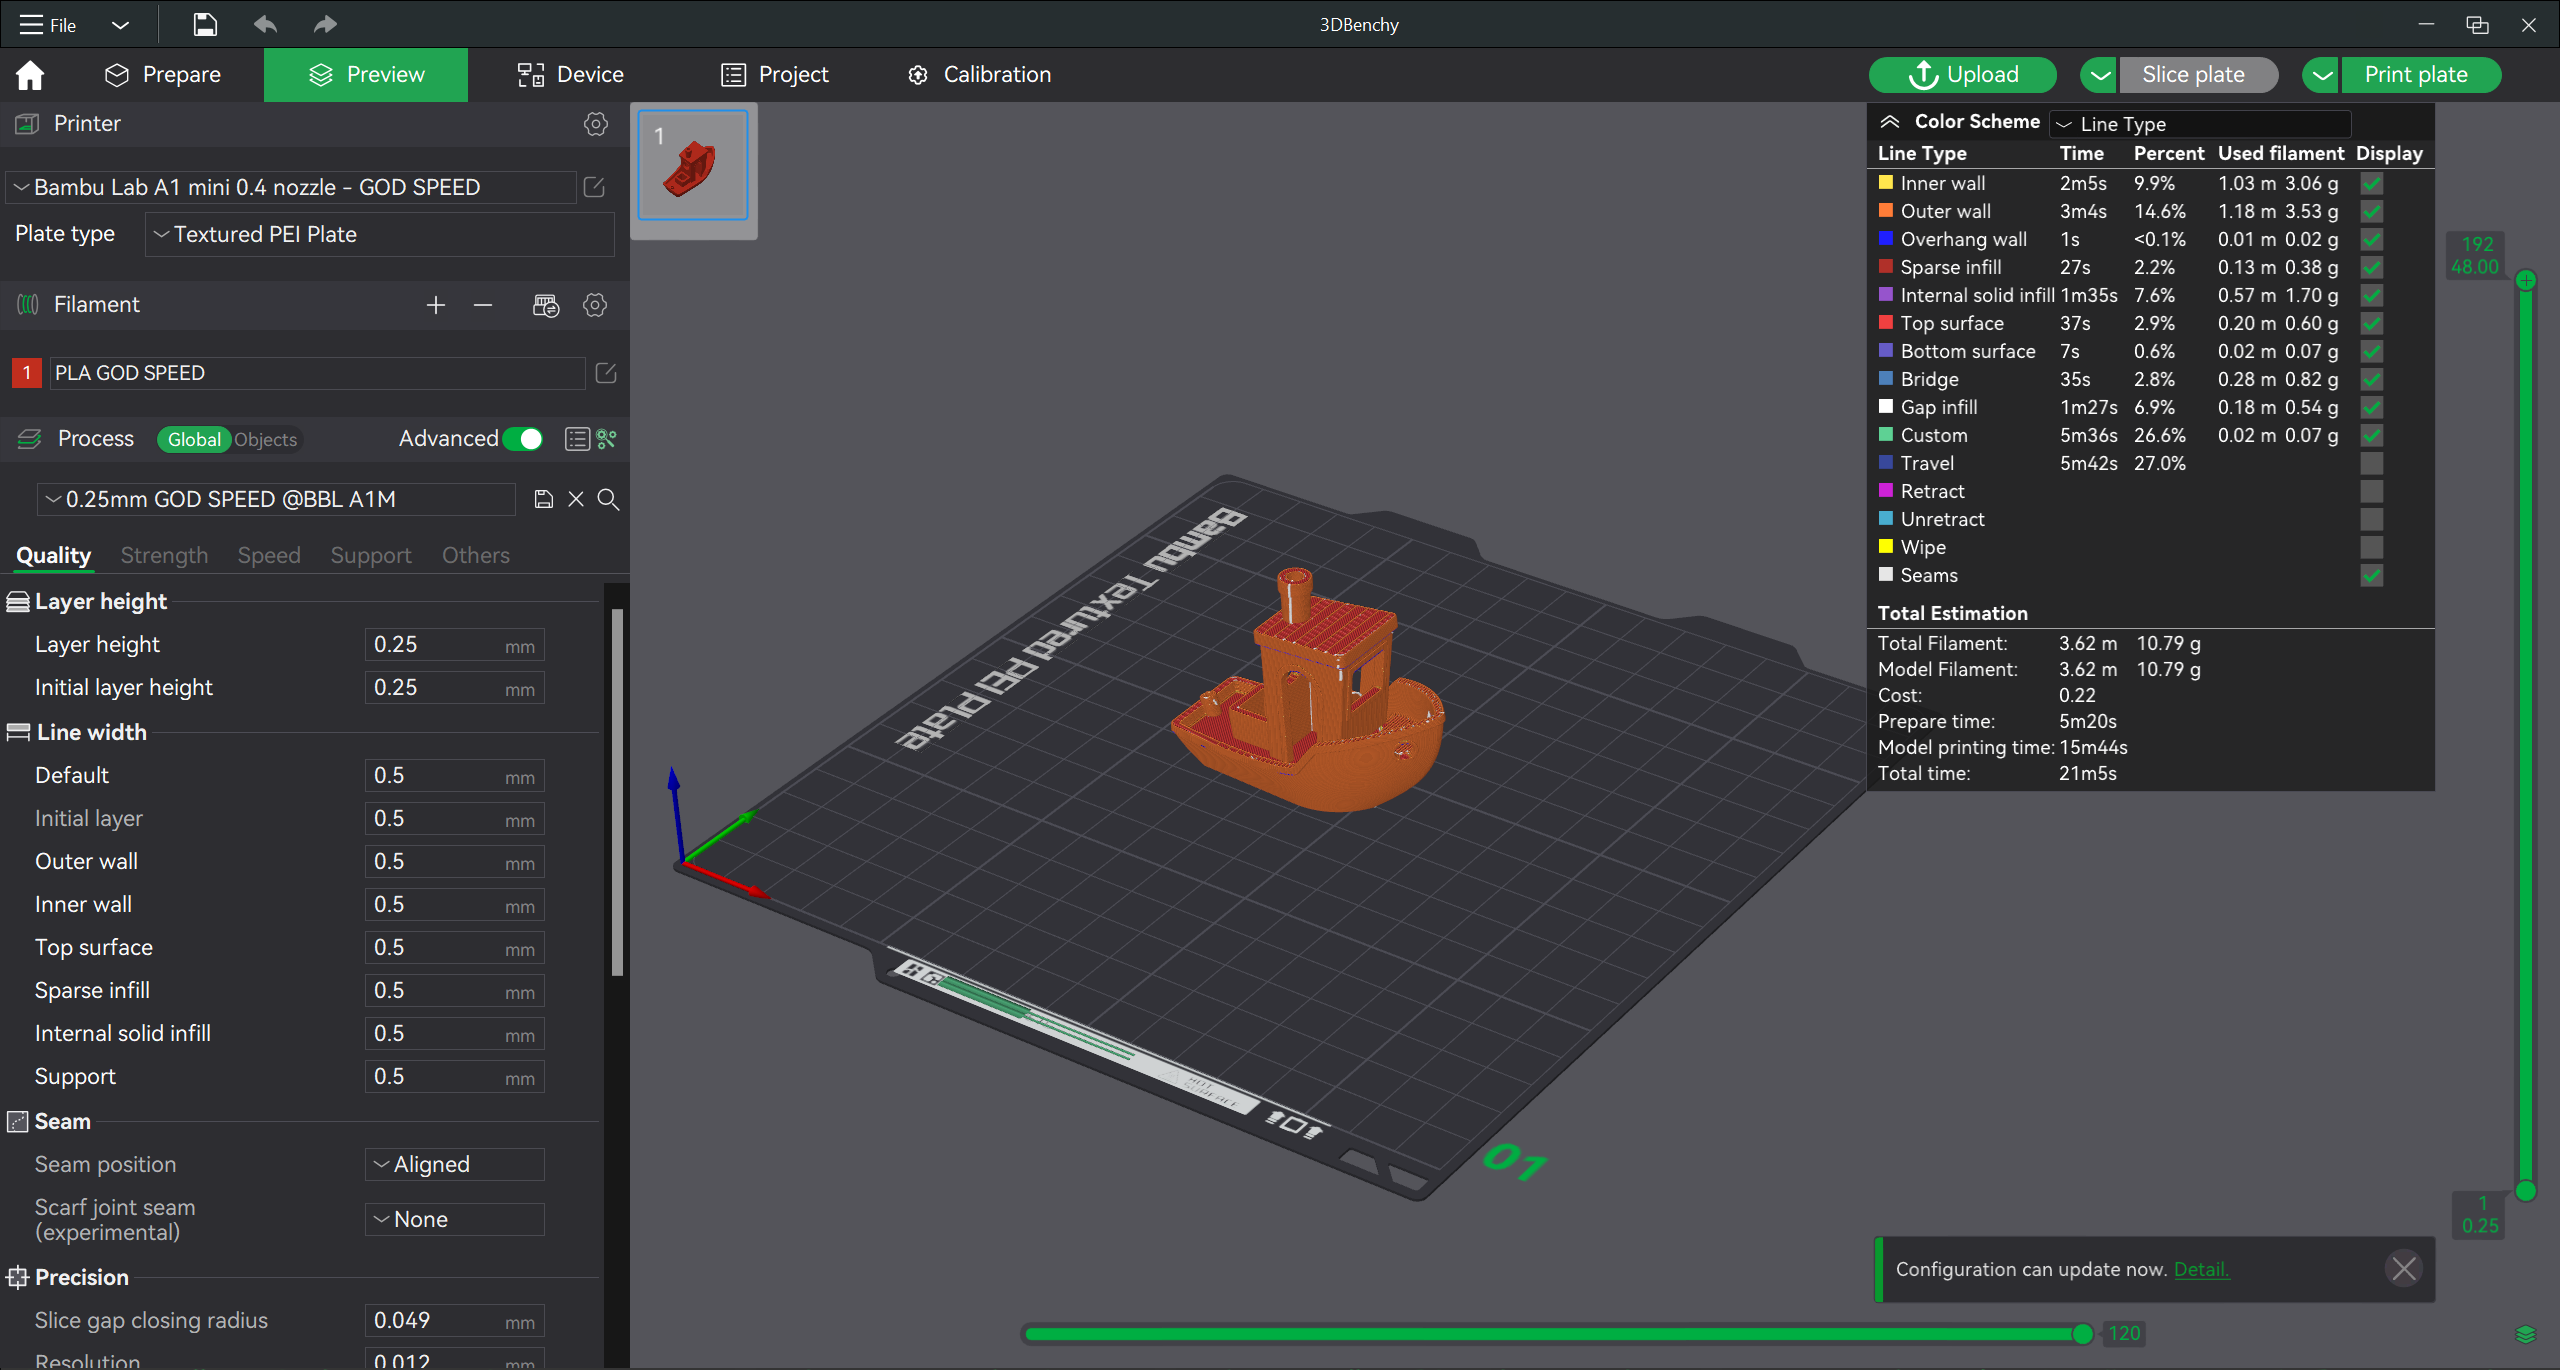Close the configuration update notification
The image size is (2560, 1370).
(2404, 1269)
